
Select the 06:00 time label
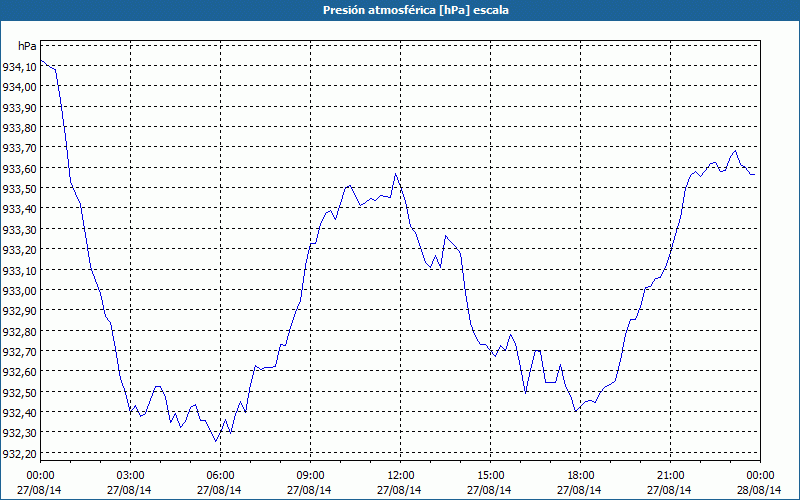(x=220, y=476)
